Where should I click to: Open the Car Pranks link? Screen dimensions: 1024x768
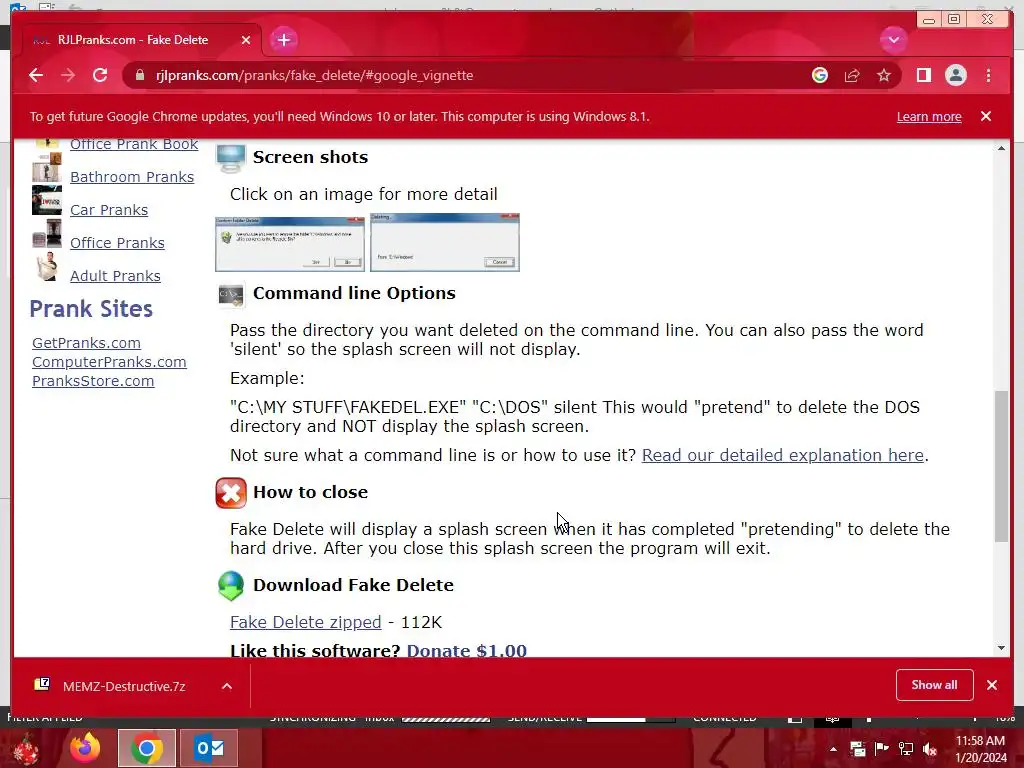click(x=109, y=210)
